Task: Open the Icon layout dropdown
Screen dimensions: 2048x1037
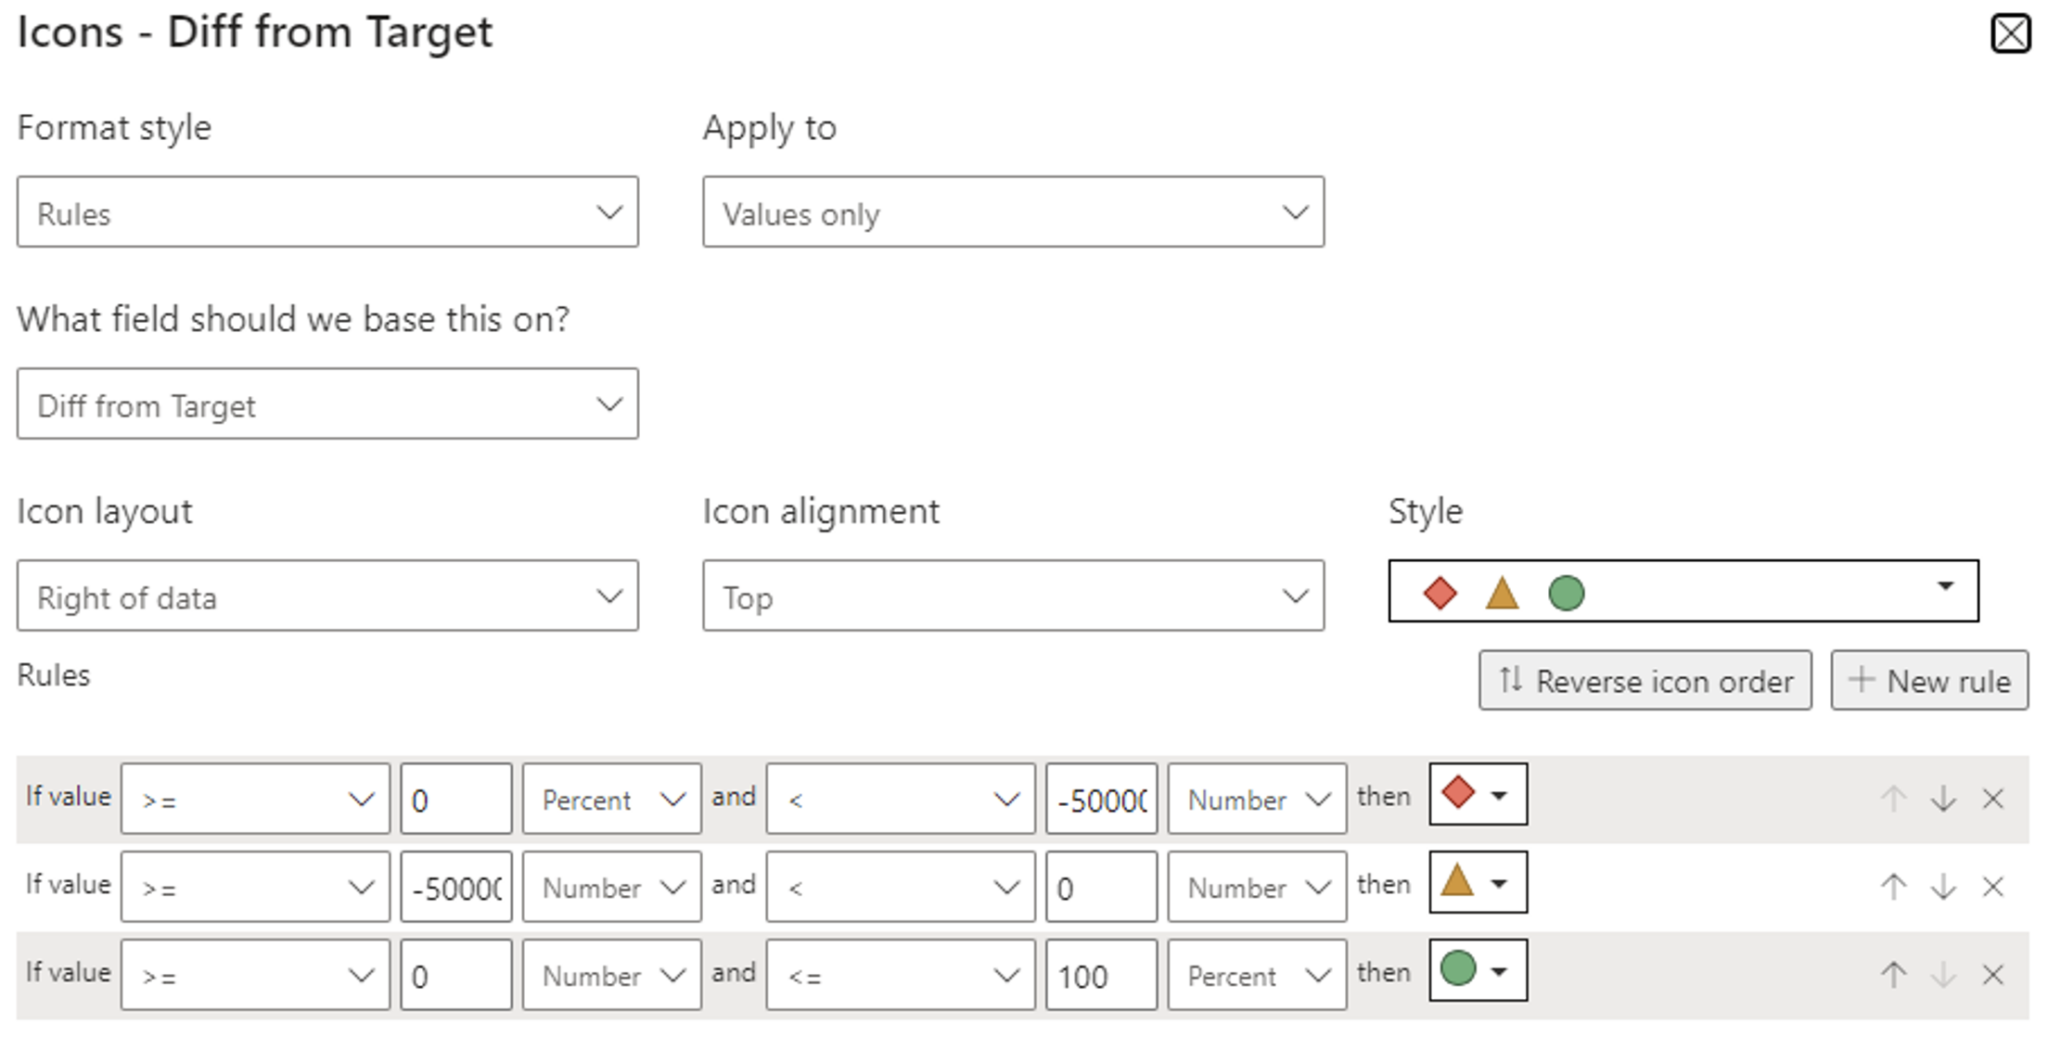Action: (328, 596)
